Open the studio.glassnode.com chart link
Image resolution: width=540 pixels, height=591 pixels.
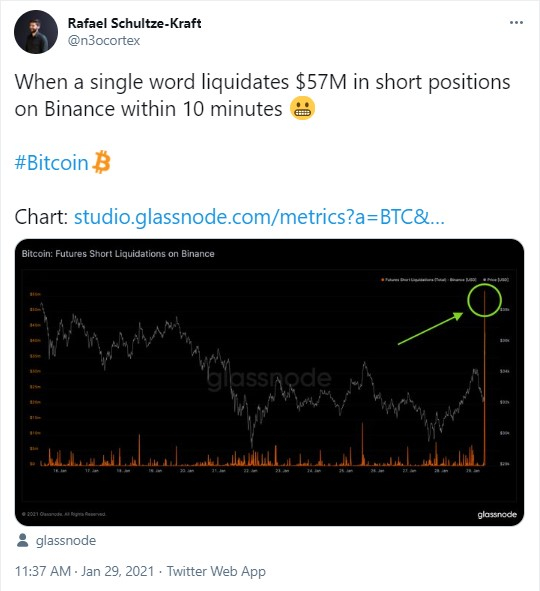point(259,217)
